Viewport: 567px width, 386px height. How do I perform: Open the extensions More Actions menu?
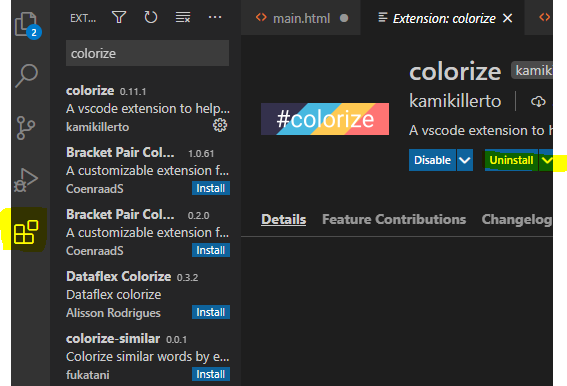pos(215,17)
